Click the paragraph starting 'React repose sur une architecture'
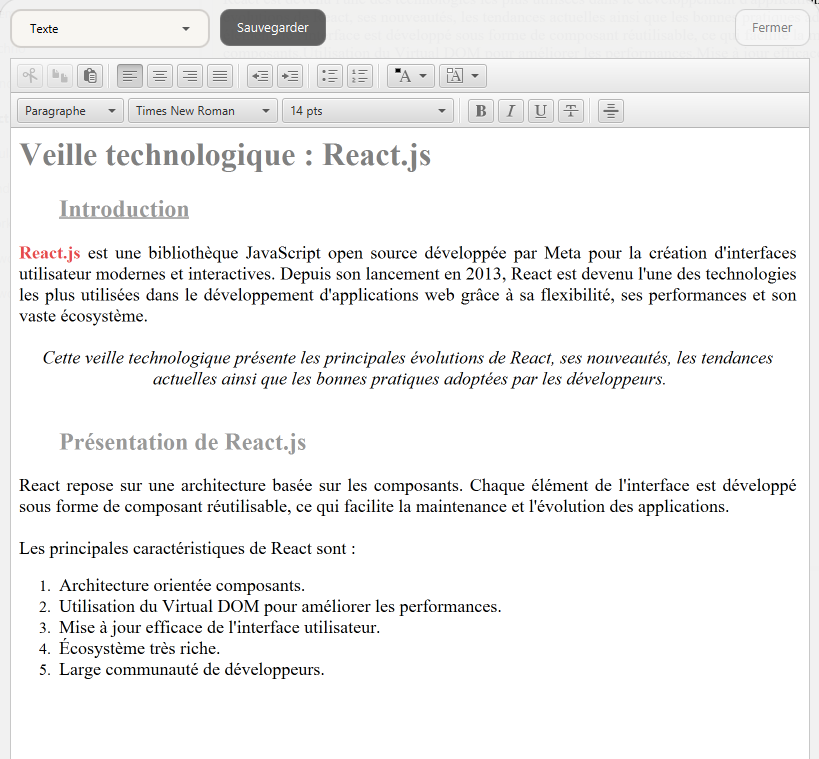Viewport: 819px width, 759px height. tap(408, 496)
